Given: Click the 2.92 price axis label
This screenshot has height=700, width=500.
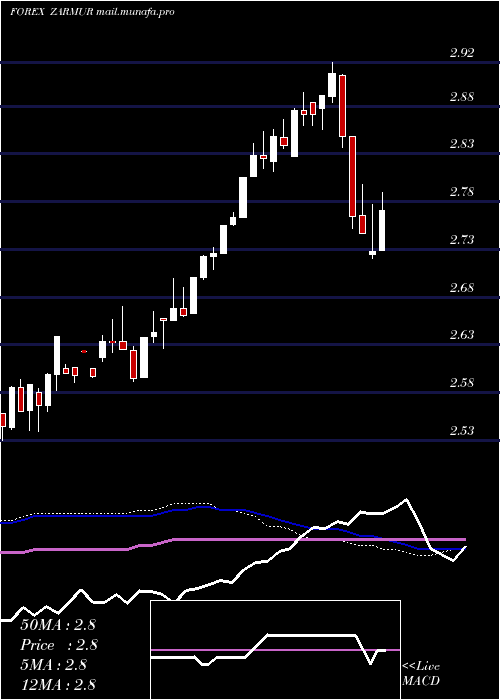Looking at the screenshot, I should click(x=462, y=53).
